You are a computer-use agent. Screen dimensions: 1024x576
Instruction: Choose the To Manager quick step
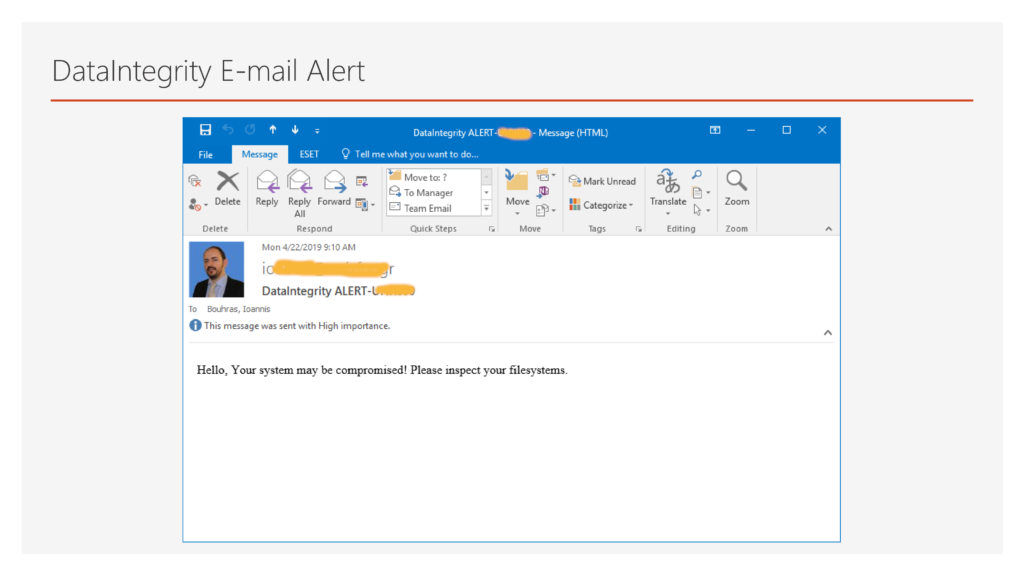click(x=428, y=193)
